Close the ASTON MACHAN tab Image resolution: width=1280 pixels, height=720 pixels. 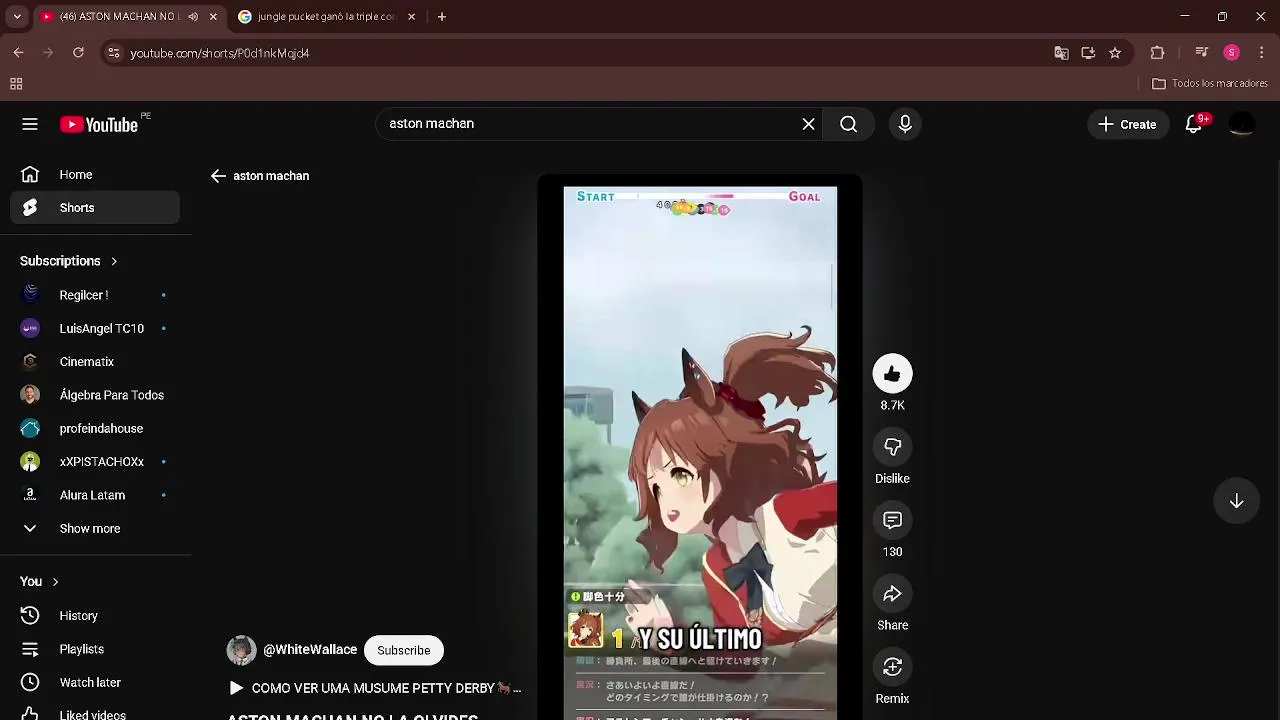pos(213,17)
